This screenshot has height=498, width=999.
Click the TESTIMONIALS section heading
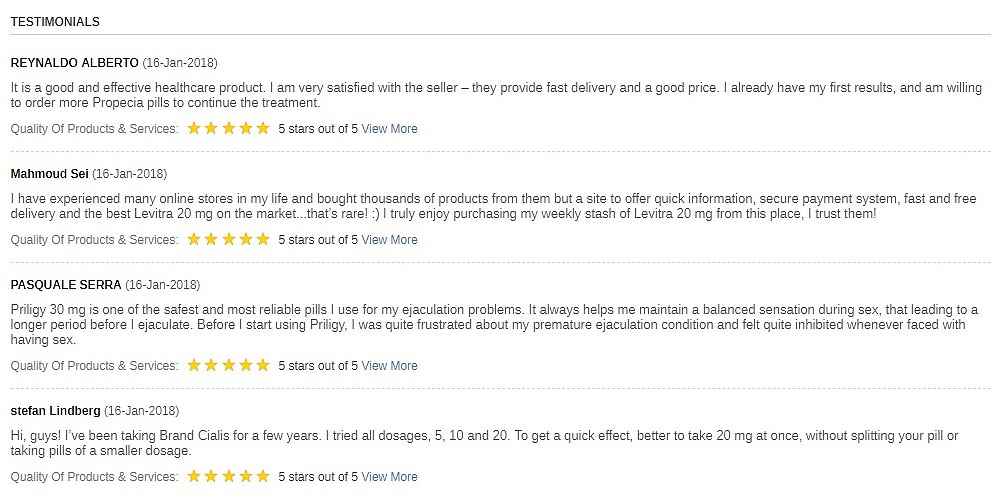click(x=55, y=21)
